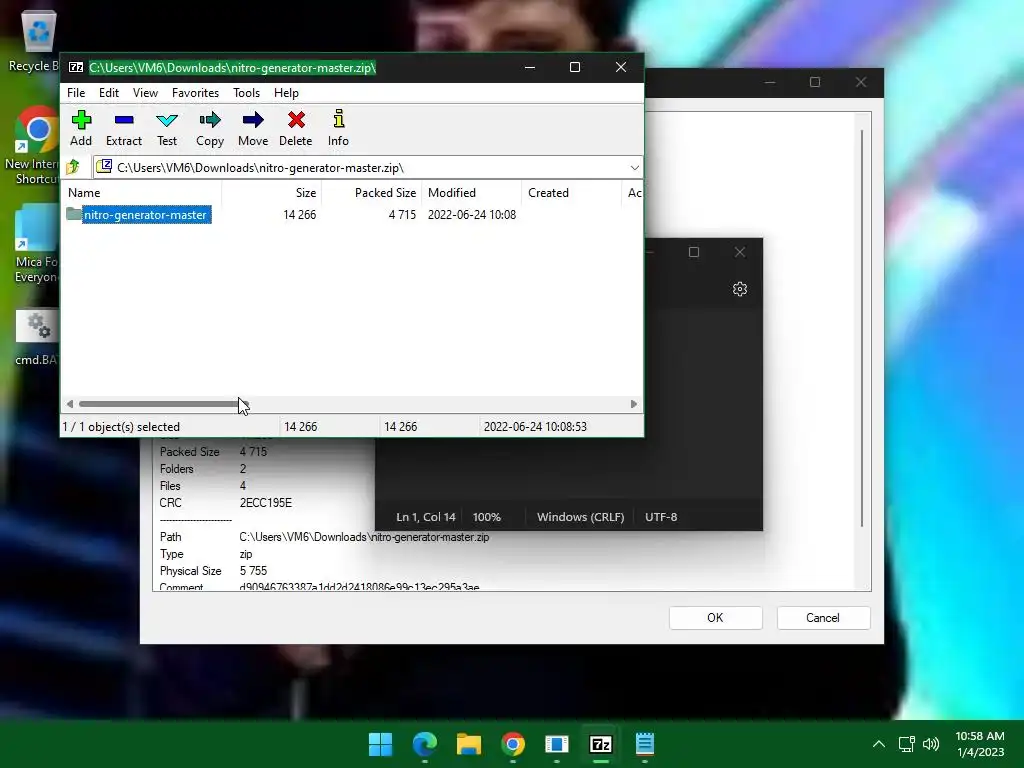Screen dimensions: 1024x768
Task: Click OK in the properties dialog
Action: point(715,618)
